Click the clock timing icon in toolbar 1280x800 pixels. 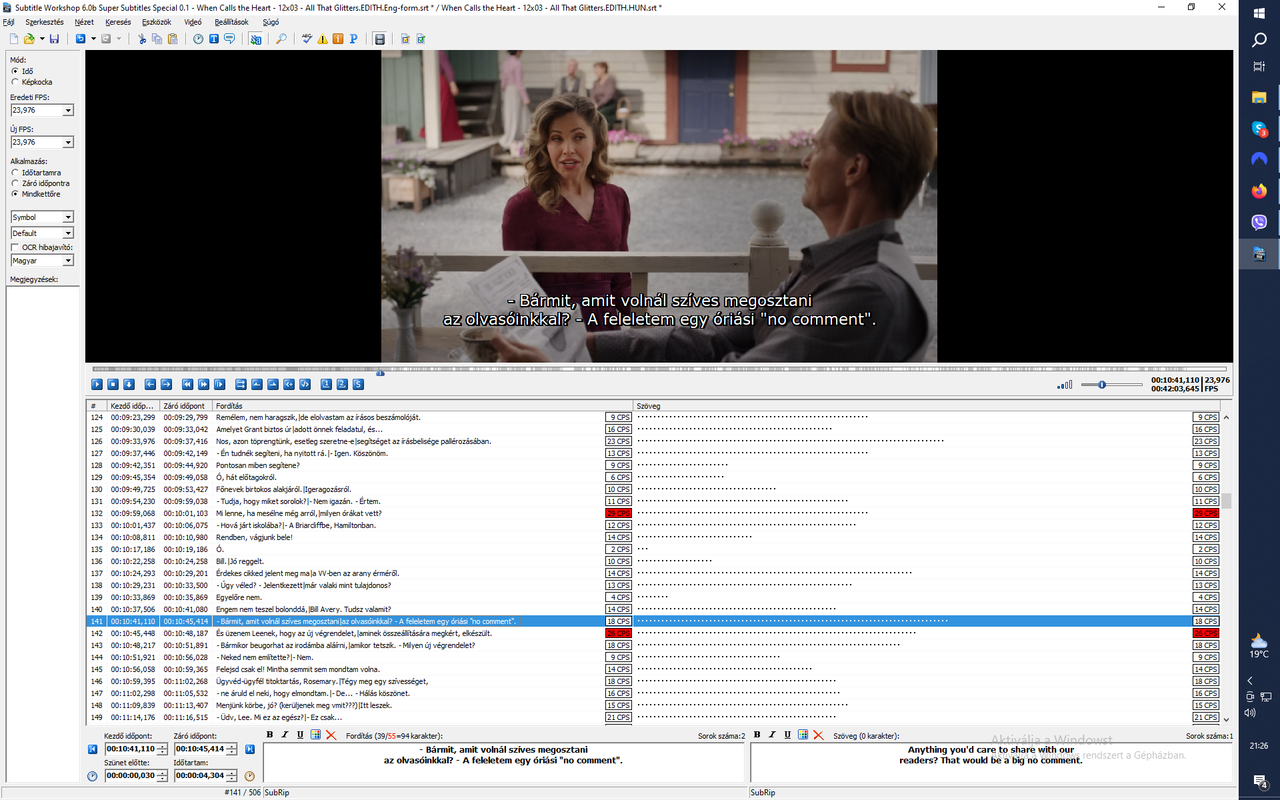[198, 39]
